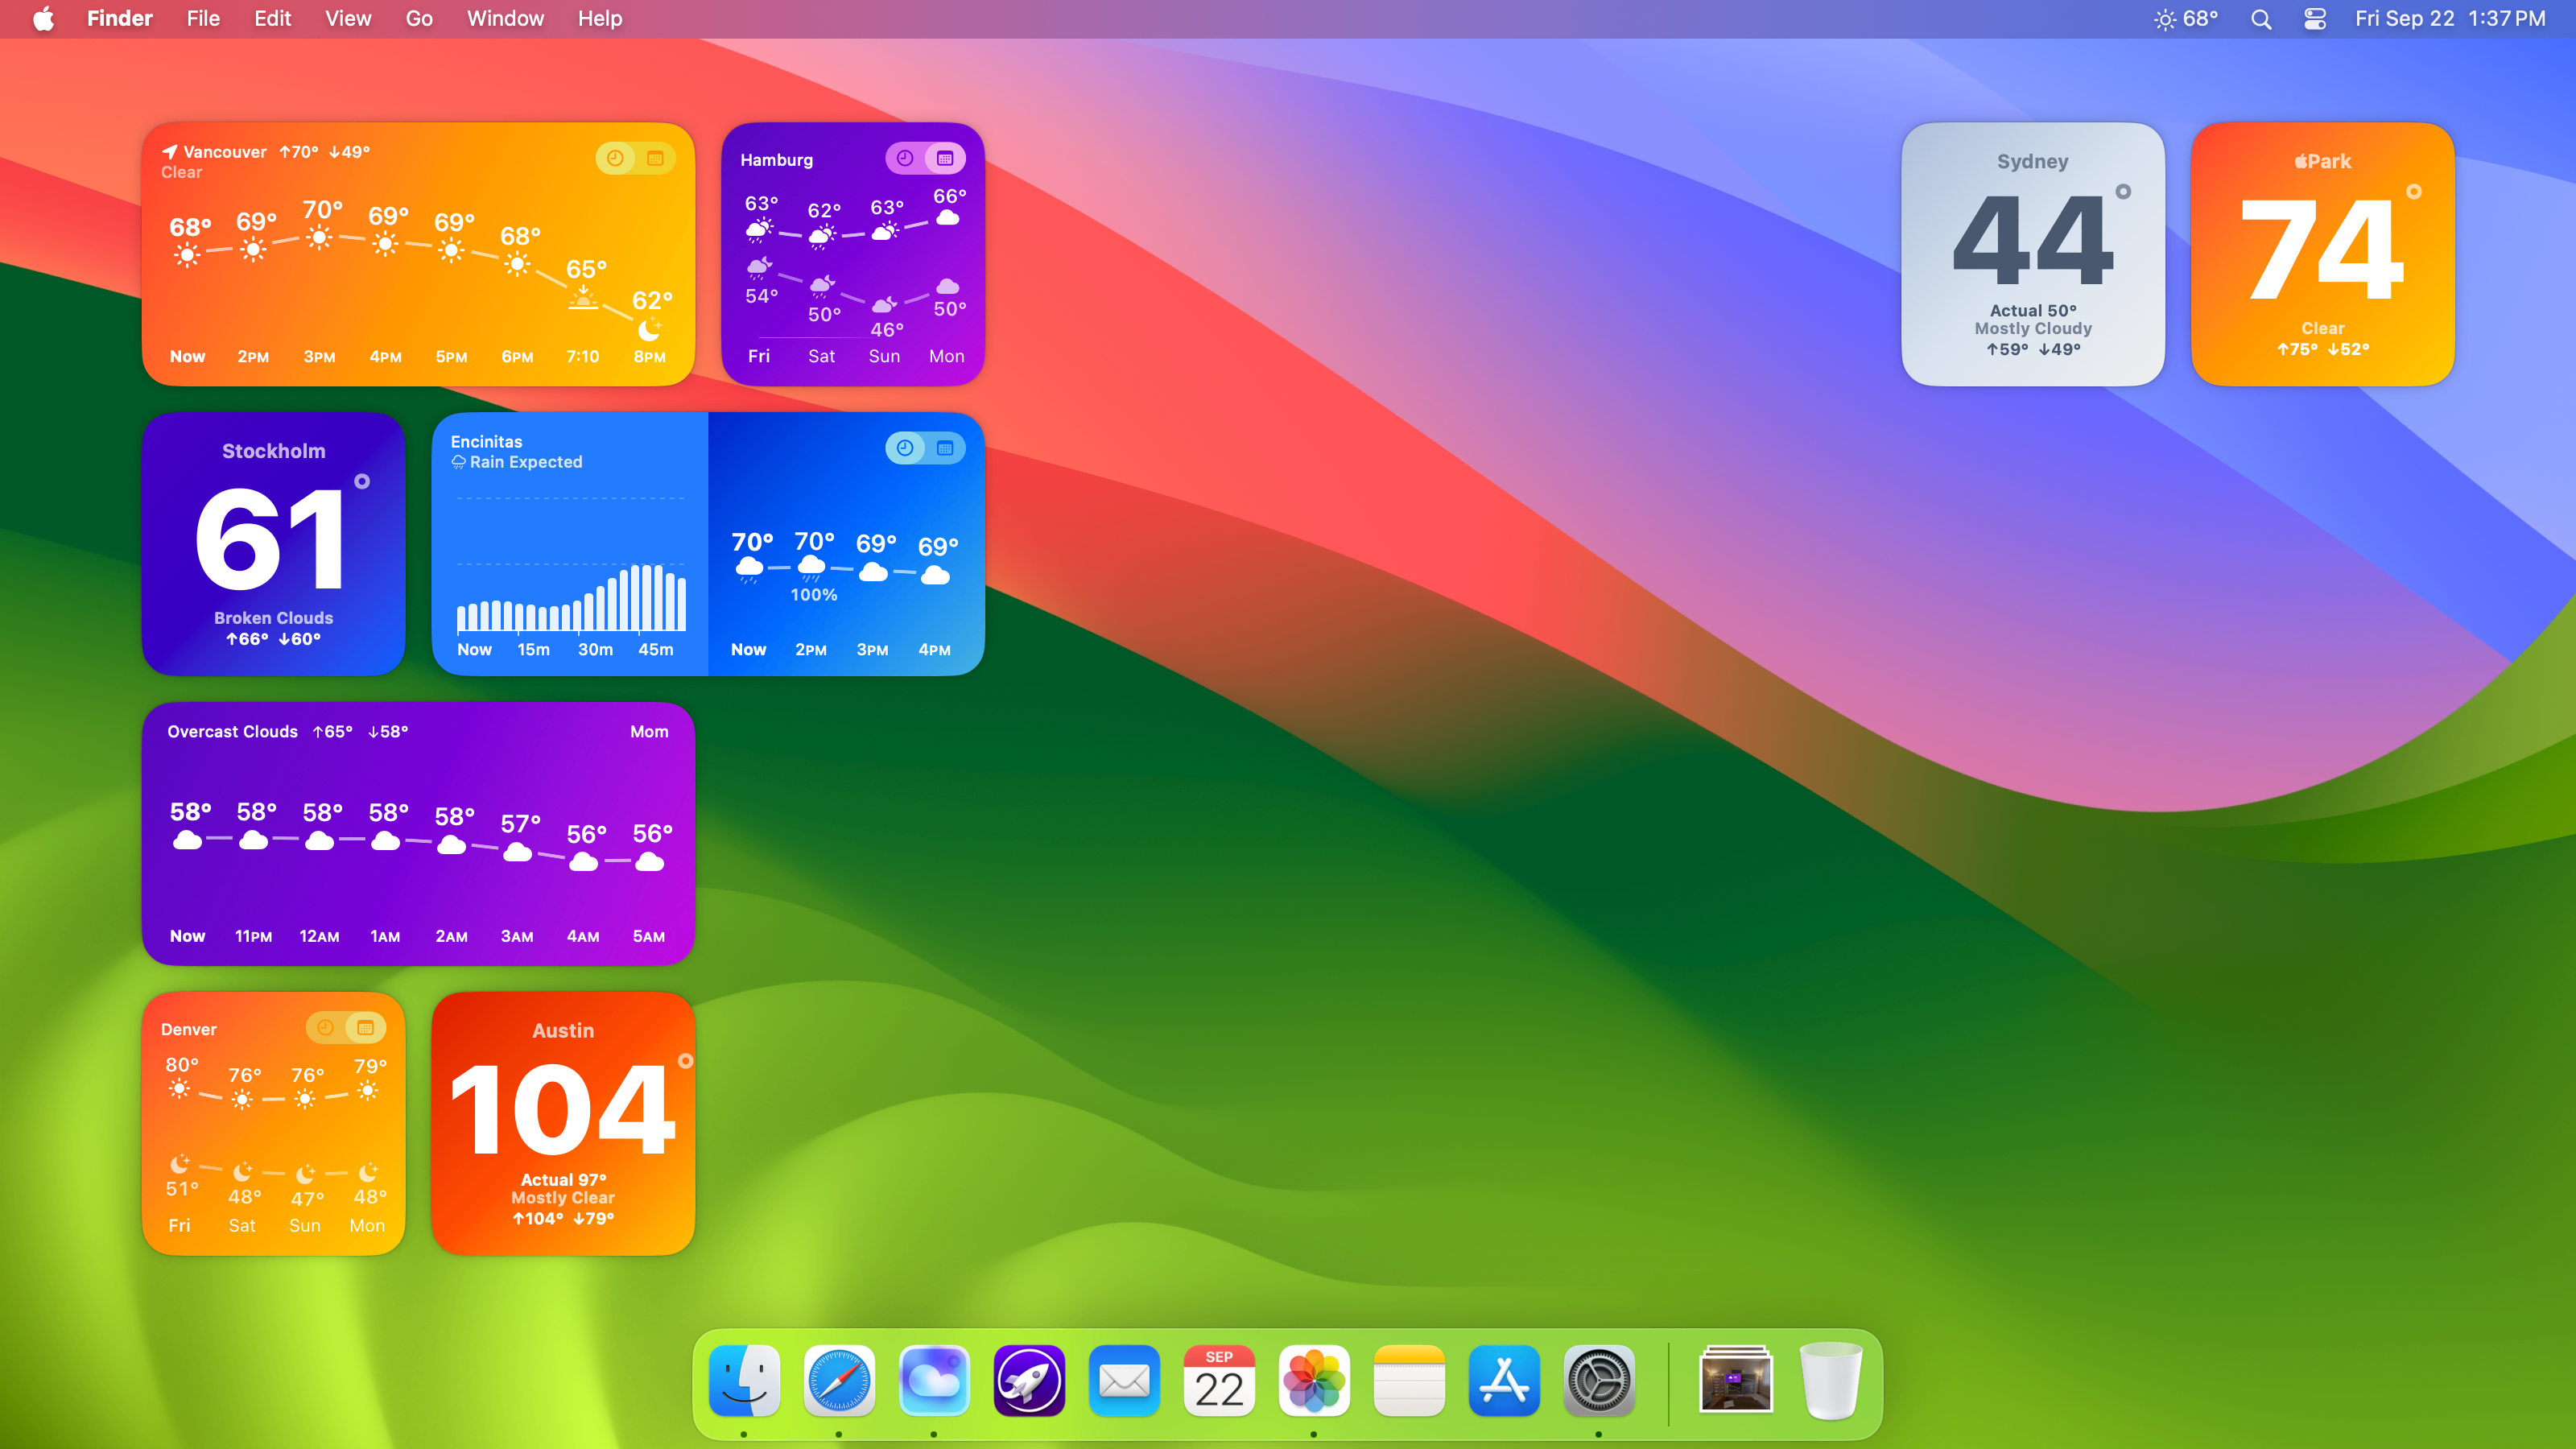Screen dimensions: 2576x1449
Task: Open System Settings gear icon
Action: click(1599, 1381)
